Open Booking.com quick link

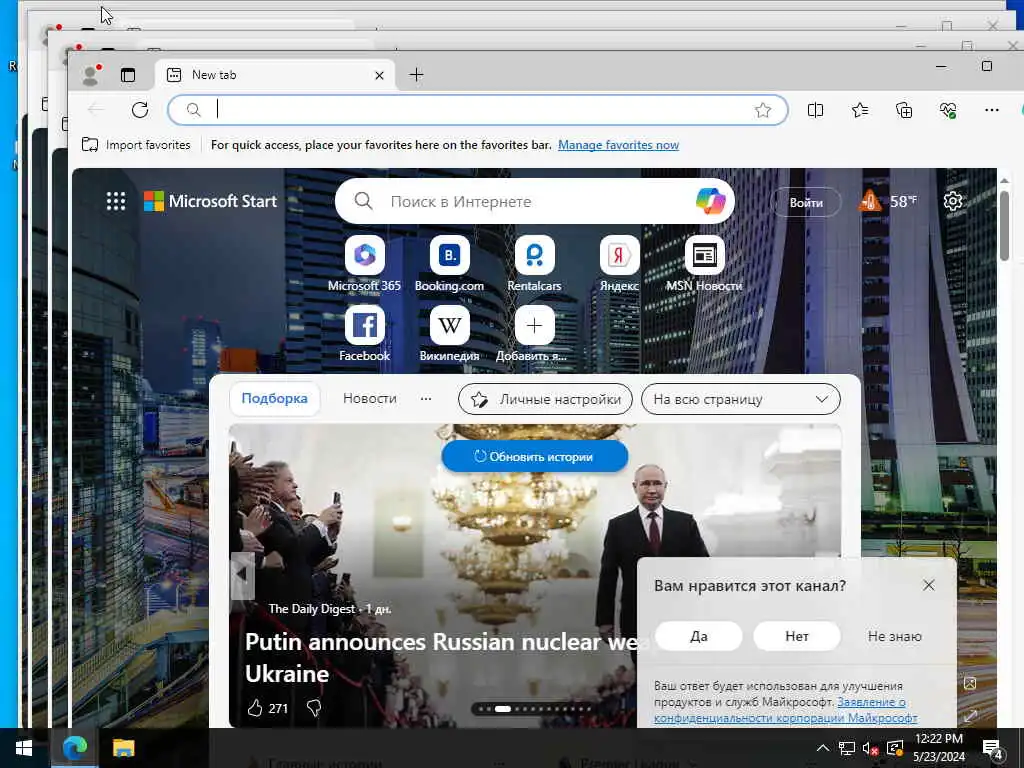coord(449,264)
